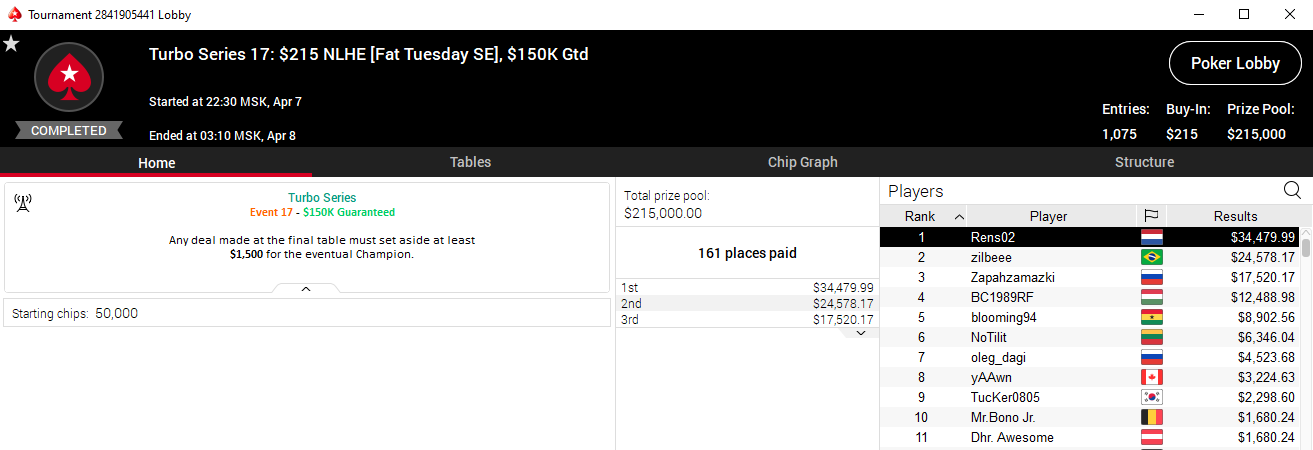1313x450 pixels.
Task: Collapse the Turbo Series info panel
Action: [x=306, y=288]
